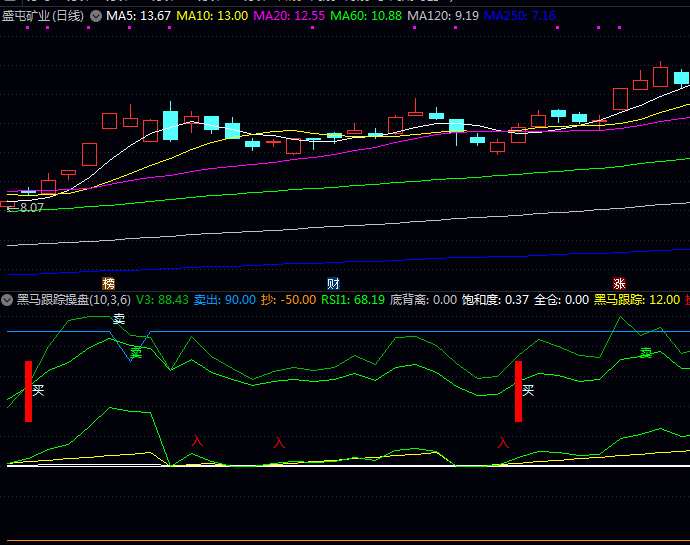Click the leftmost red 入 marker
This screenshot has height=545, width=690.
coord(197,441)
